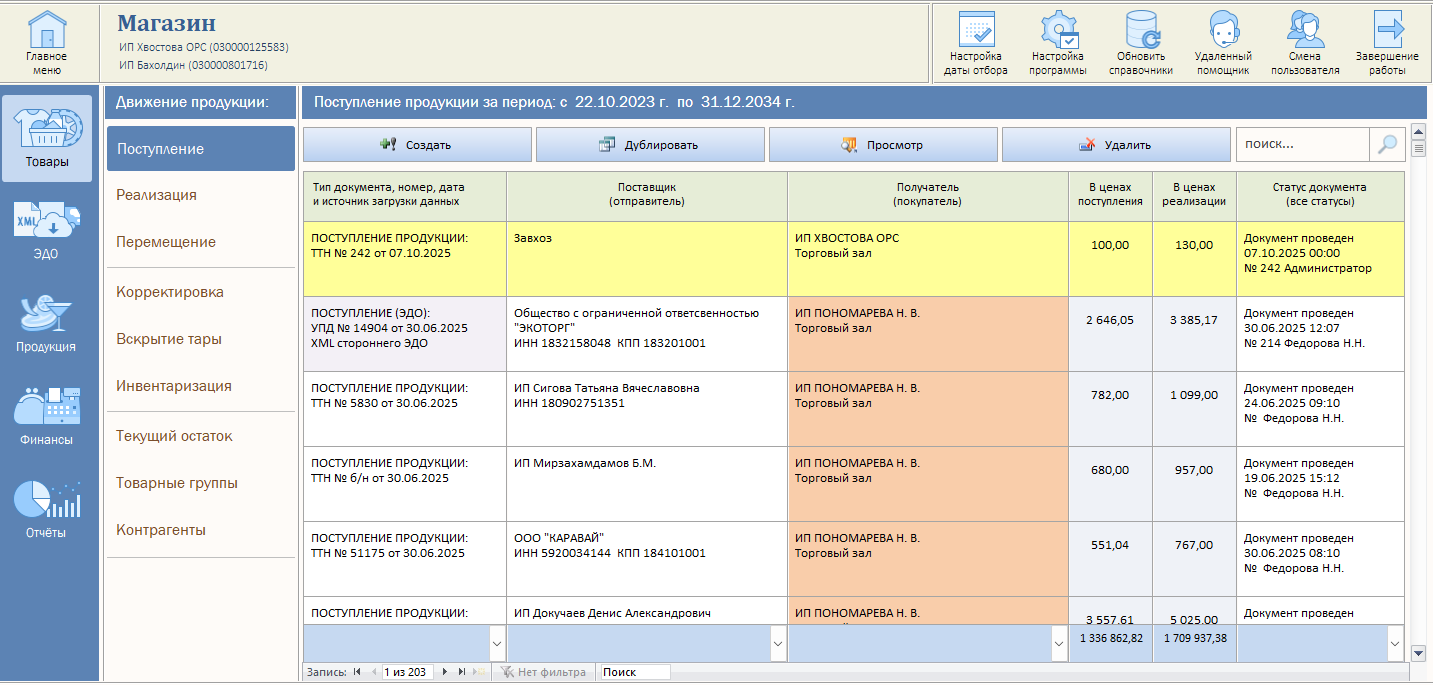The height and width of the screenshot is (685, 1433).
Task: Select Инвентаризация in movement menu
Action: coord(174,386)
